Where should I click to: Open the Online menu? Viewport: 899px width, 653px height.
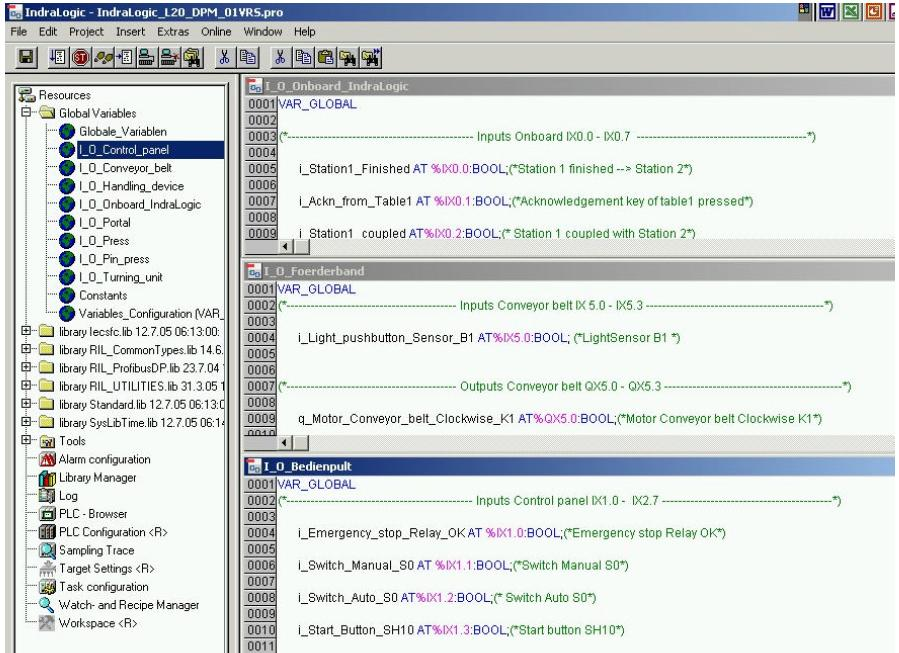pos(216,32)
